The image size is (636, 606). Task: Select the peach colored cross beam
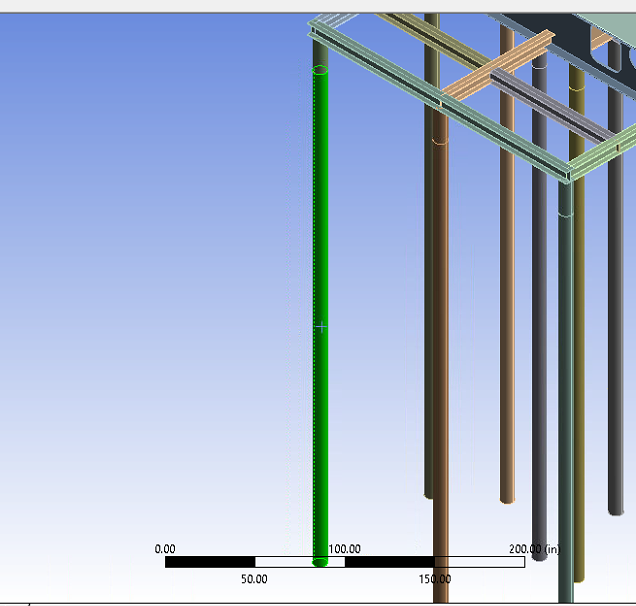click(498, 65)
